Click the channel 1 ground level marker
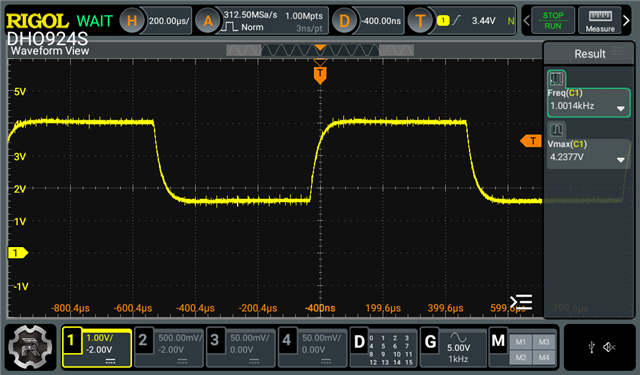This screenshot has height=375, width=640. point(18,253)
